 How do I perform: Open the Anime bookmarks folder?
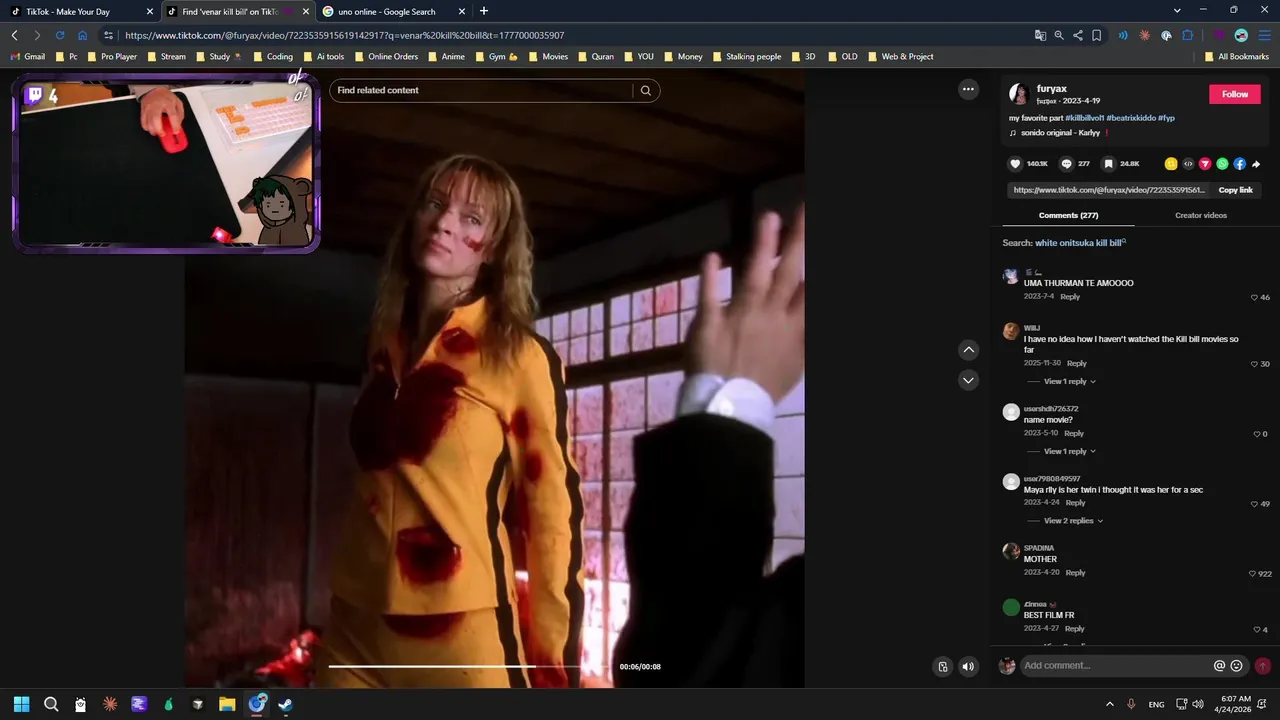tap(445, 57)
